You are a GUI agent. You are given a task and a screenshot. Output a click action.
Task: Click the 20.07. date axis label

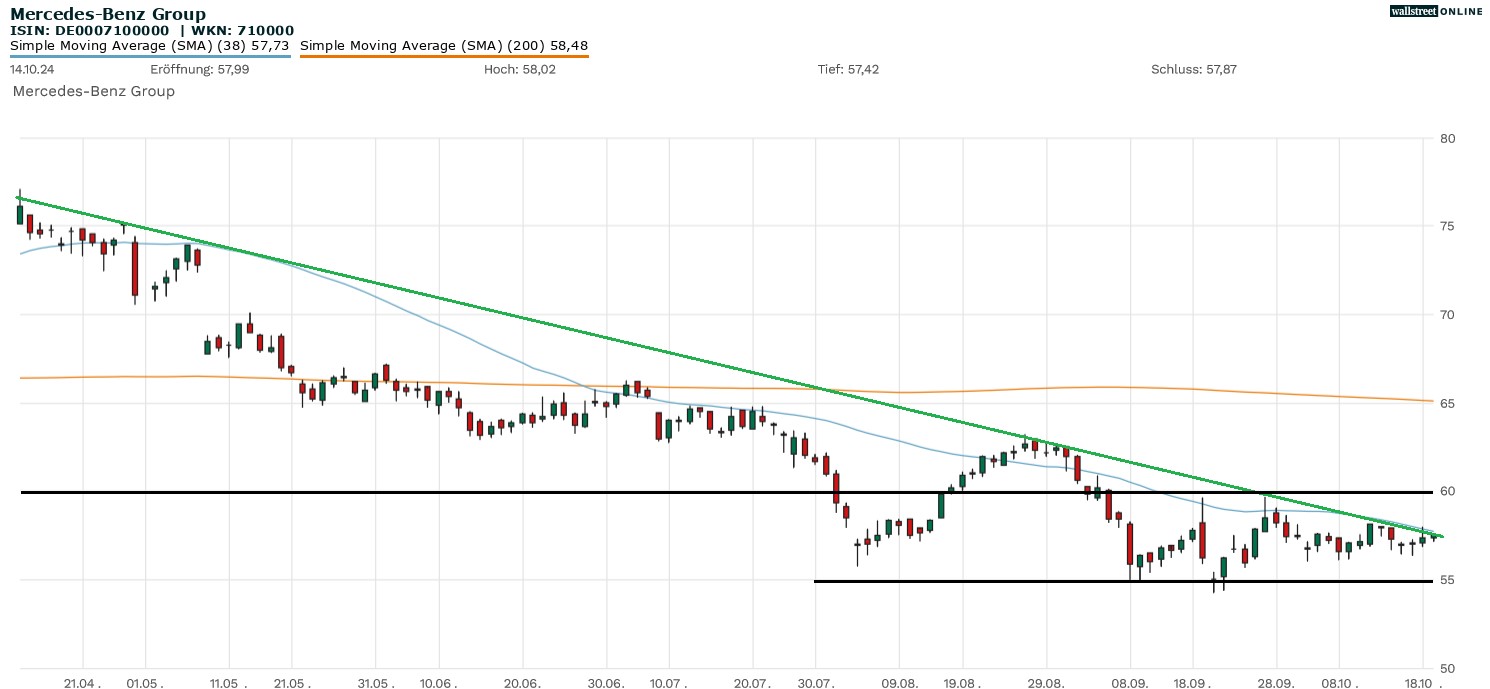(x=752, y=685)
